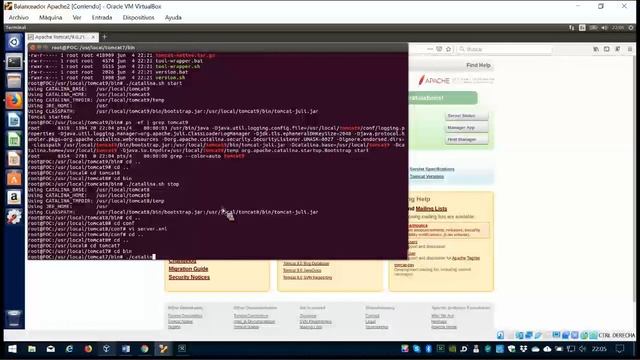Open the Terminal icon in Ubuntu launcher

point(14,62)
